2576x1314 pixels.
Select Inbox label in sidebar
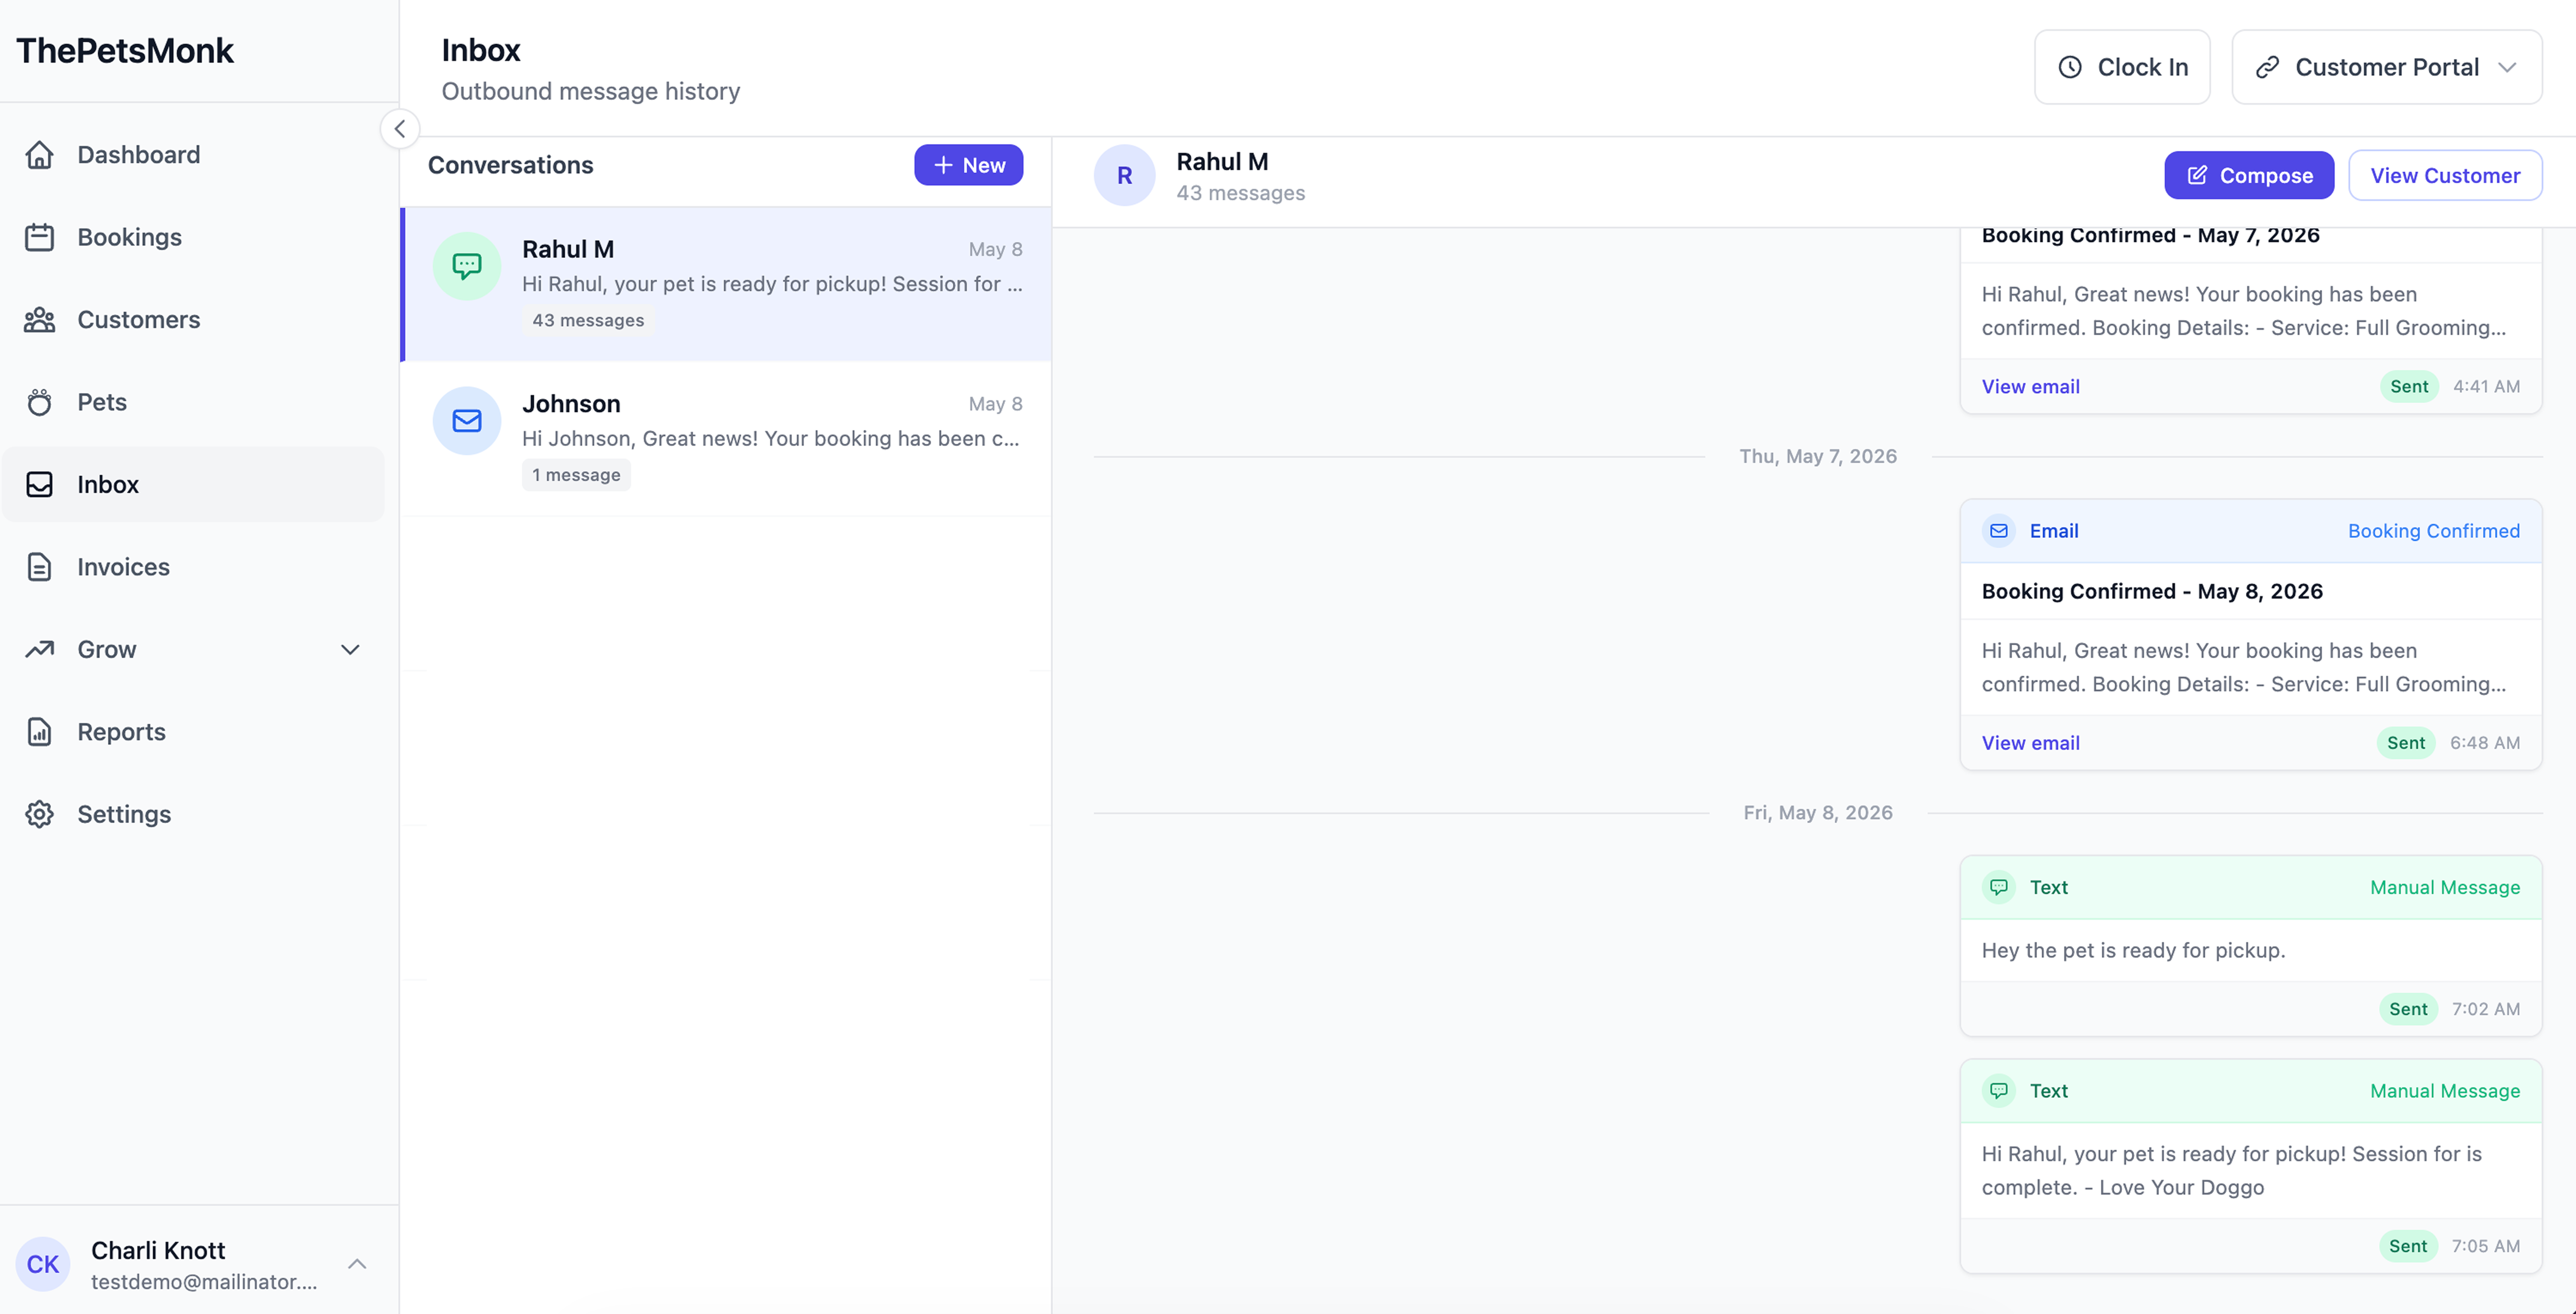pos(108,484)
